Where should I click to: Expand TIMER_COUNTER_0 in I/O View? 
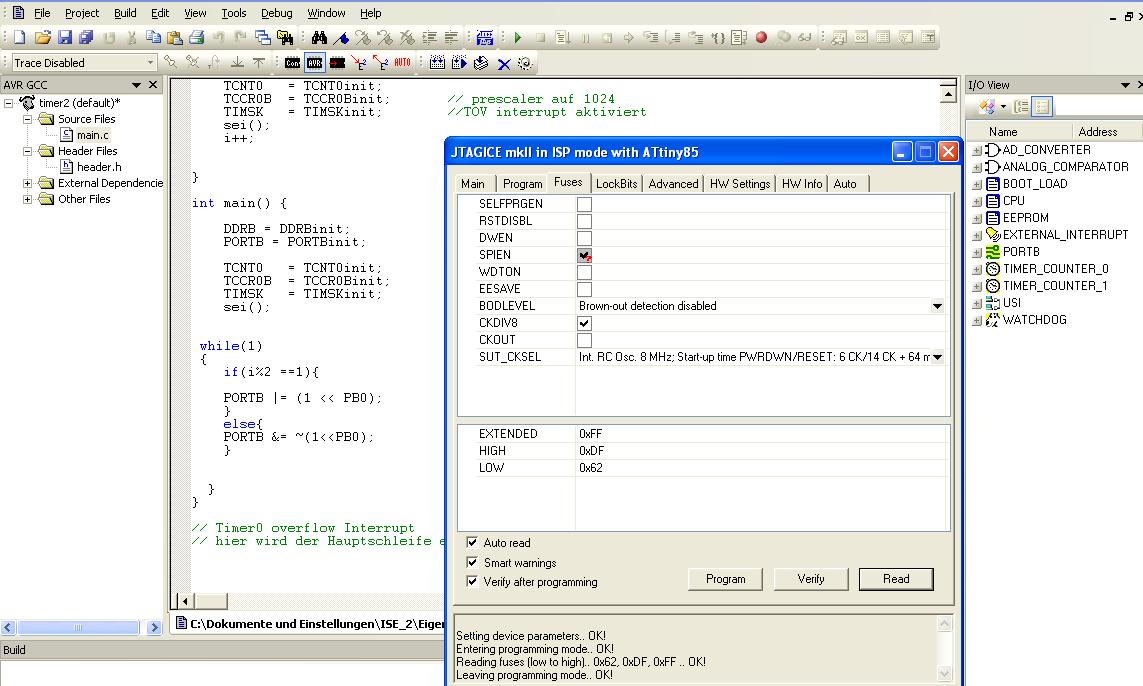click(977, 269)
